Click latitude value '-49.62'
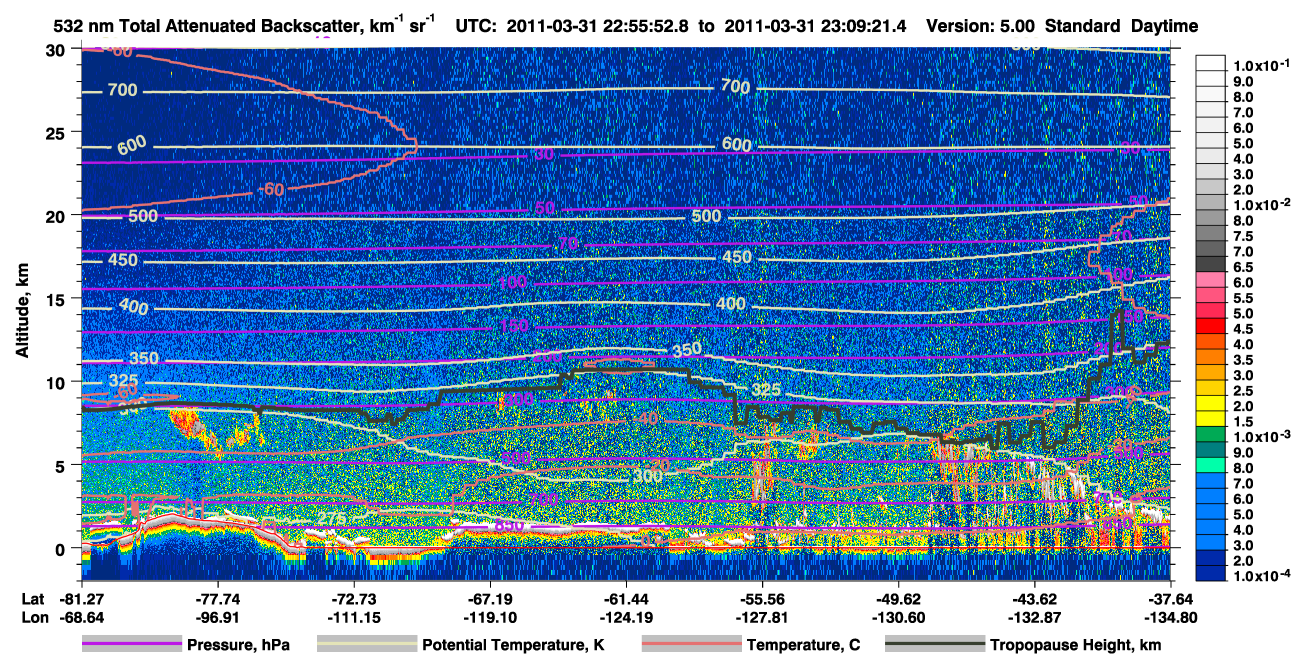Image resolution: width=1300 pixels, height=667 pixels. (898, 598)
